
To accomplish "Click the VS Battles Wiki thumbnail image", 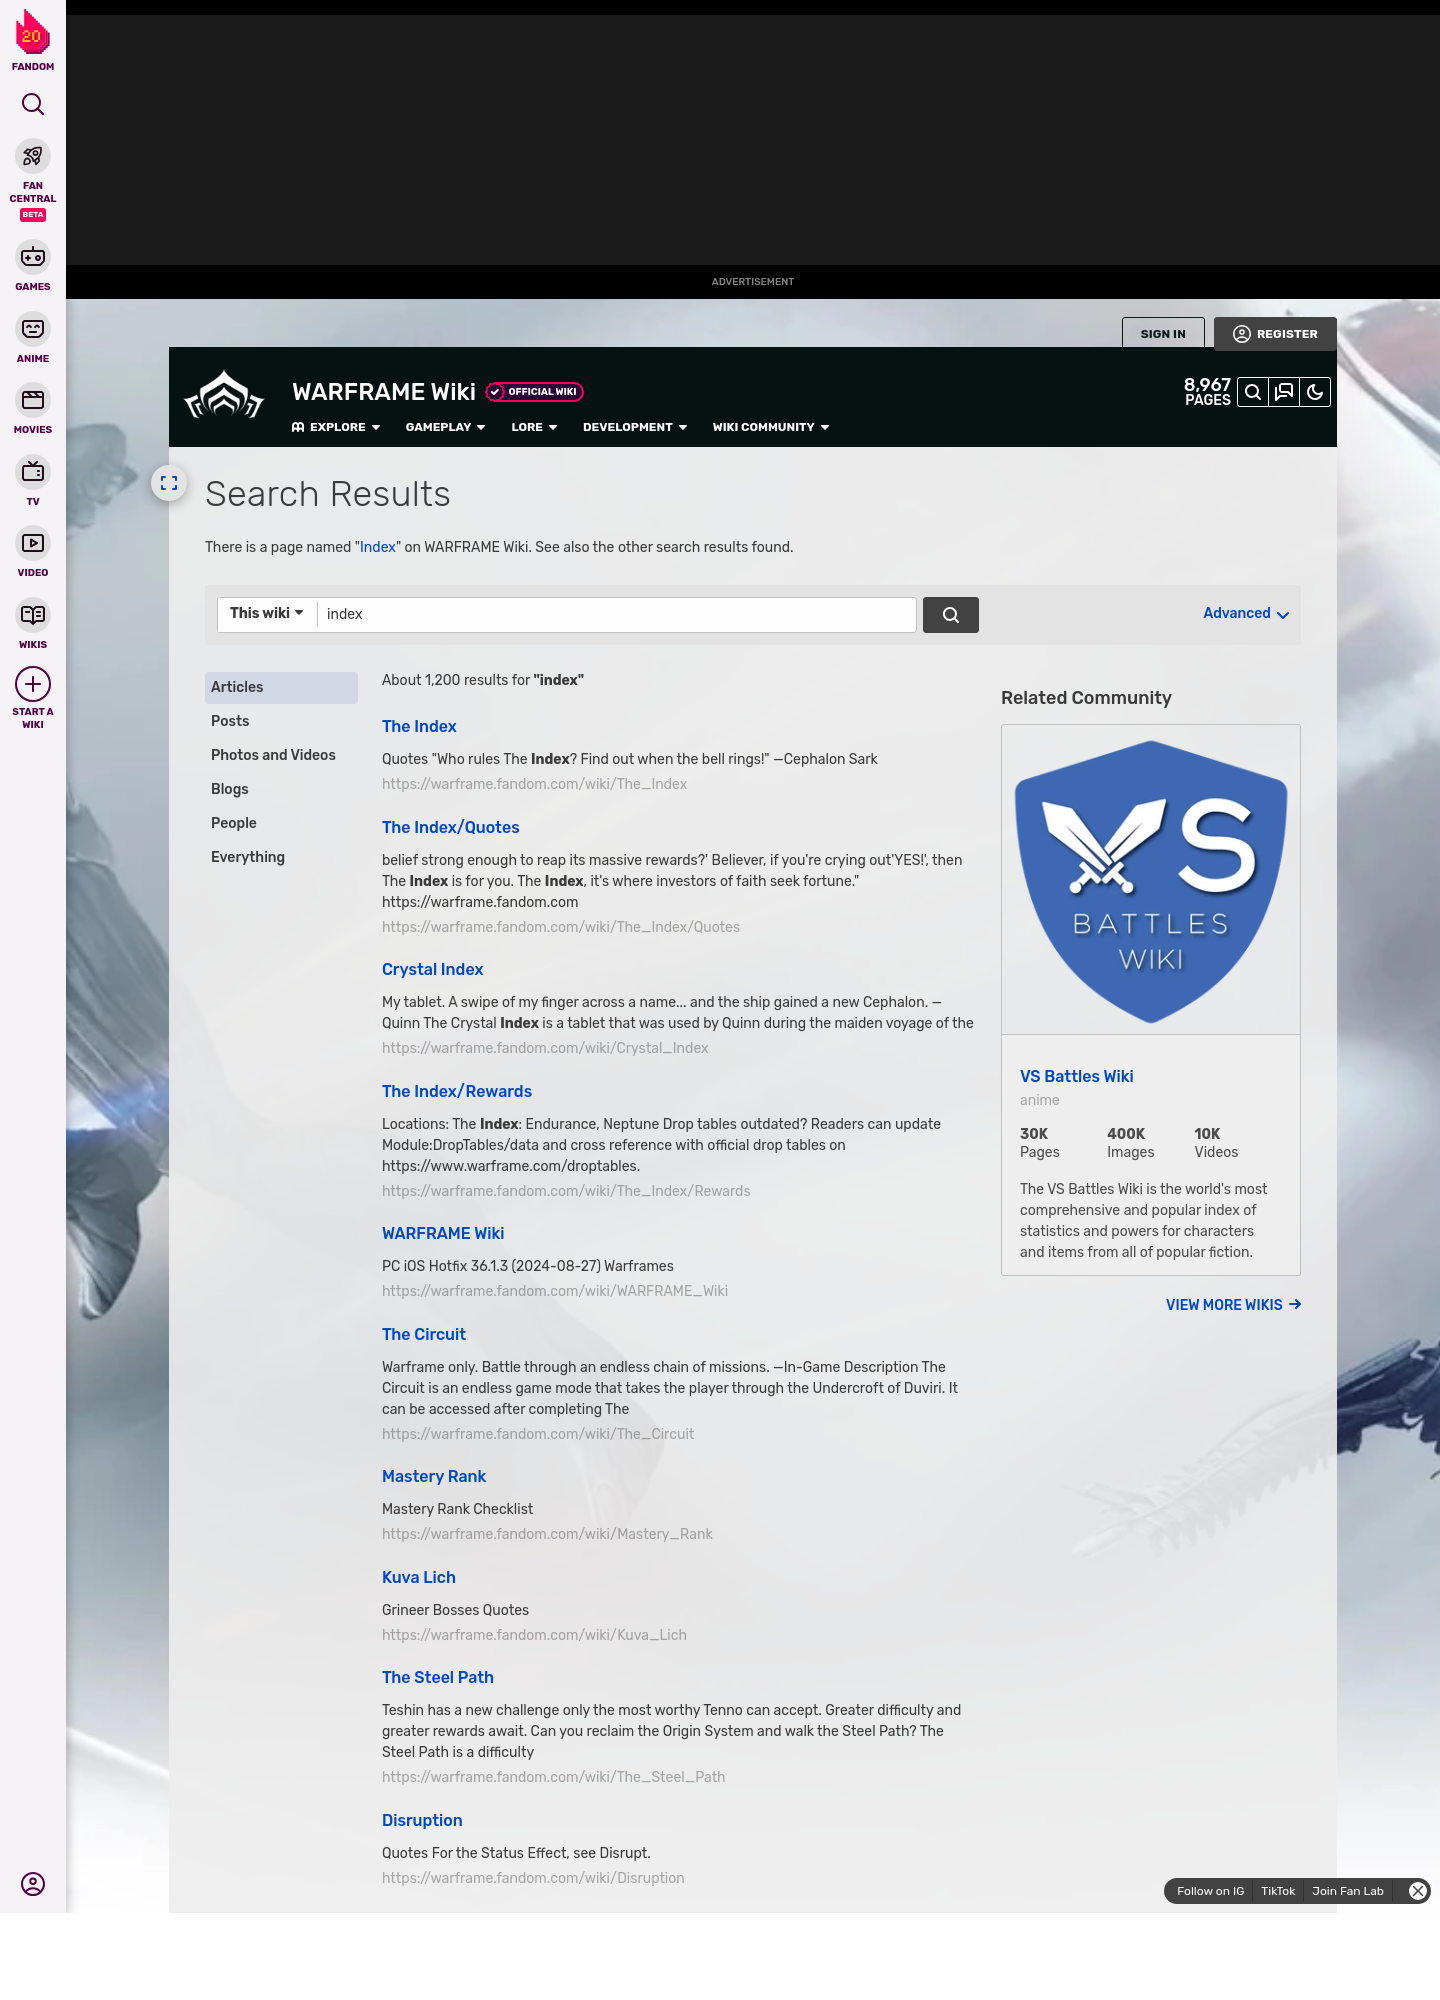I will click(x=1151, y=880).
